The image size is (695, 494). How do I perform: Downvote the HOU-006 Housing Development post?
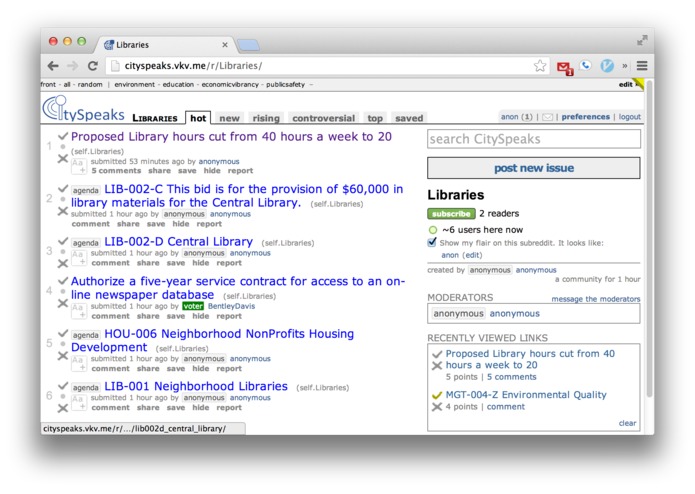[x=63, y=356]
